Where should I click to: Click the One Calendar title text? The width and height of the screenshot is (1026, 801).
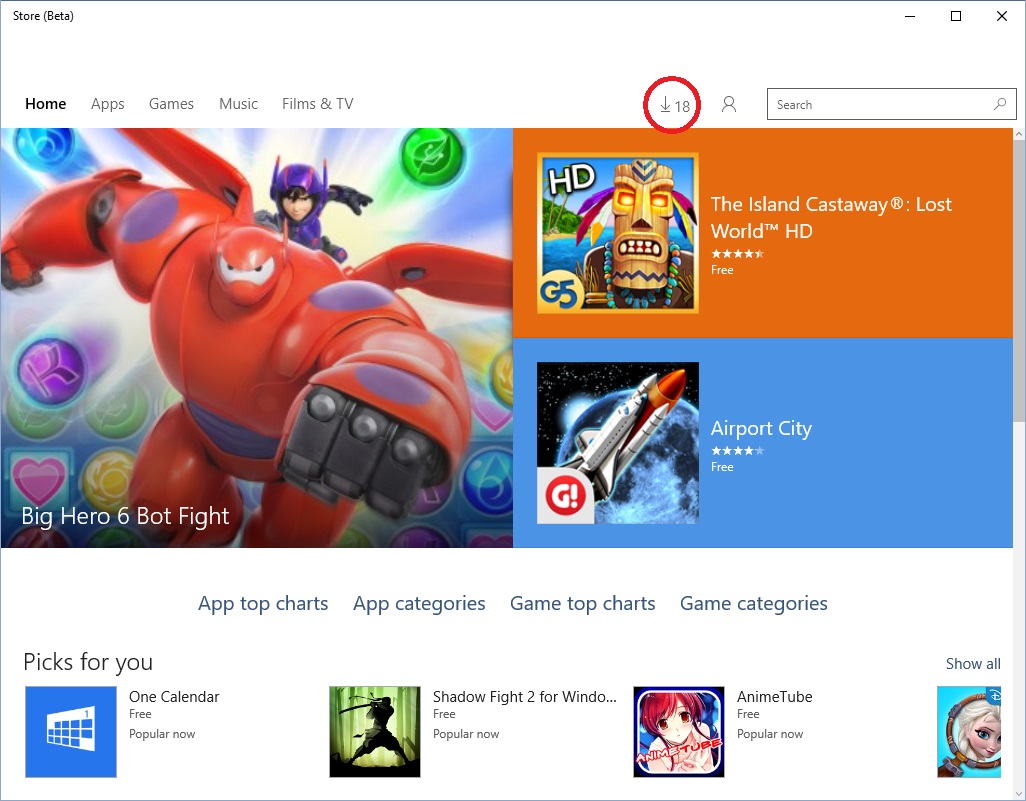click(174, 697)
